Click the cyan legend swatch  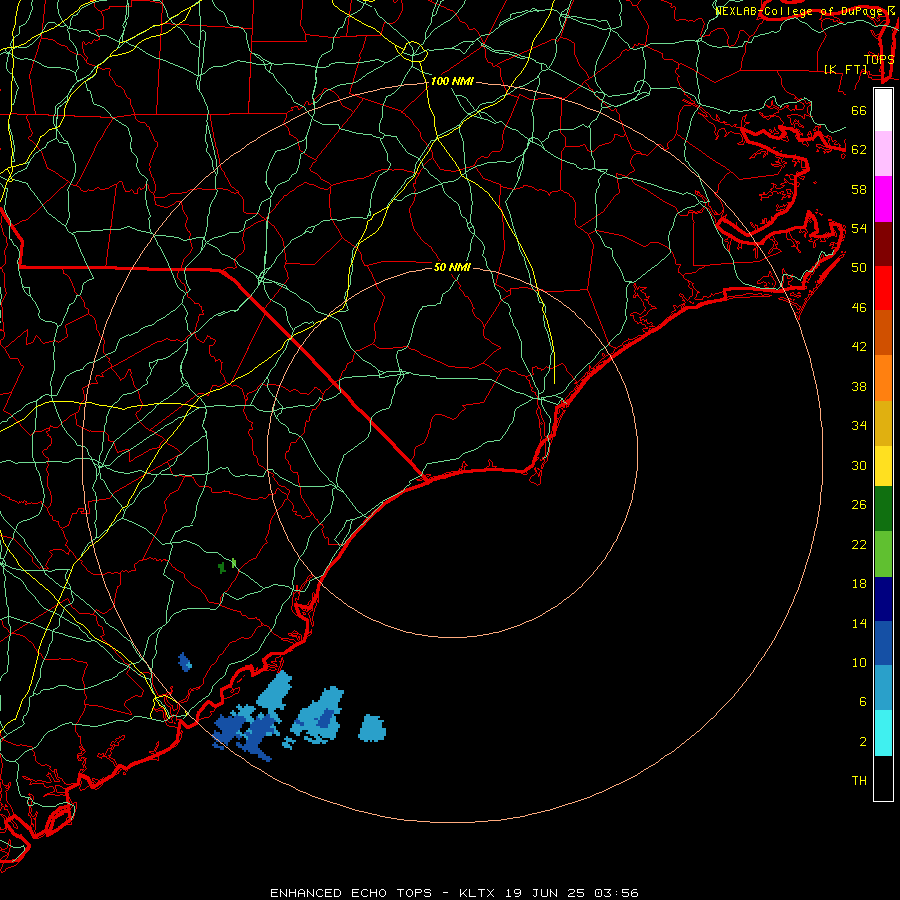coord(883,733)
